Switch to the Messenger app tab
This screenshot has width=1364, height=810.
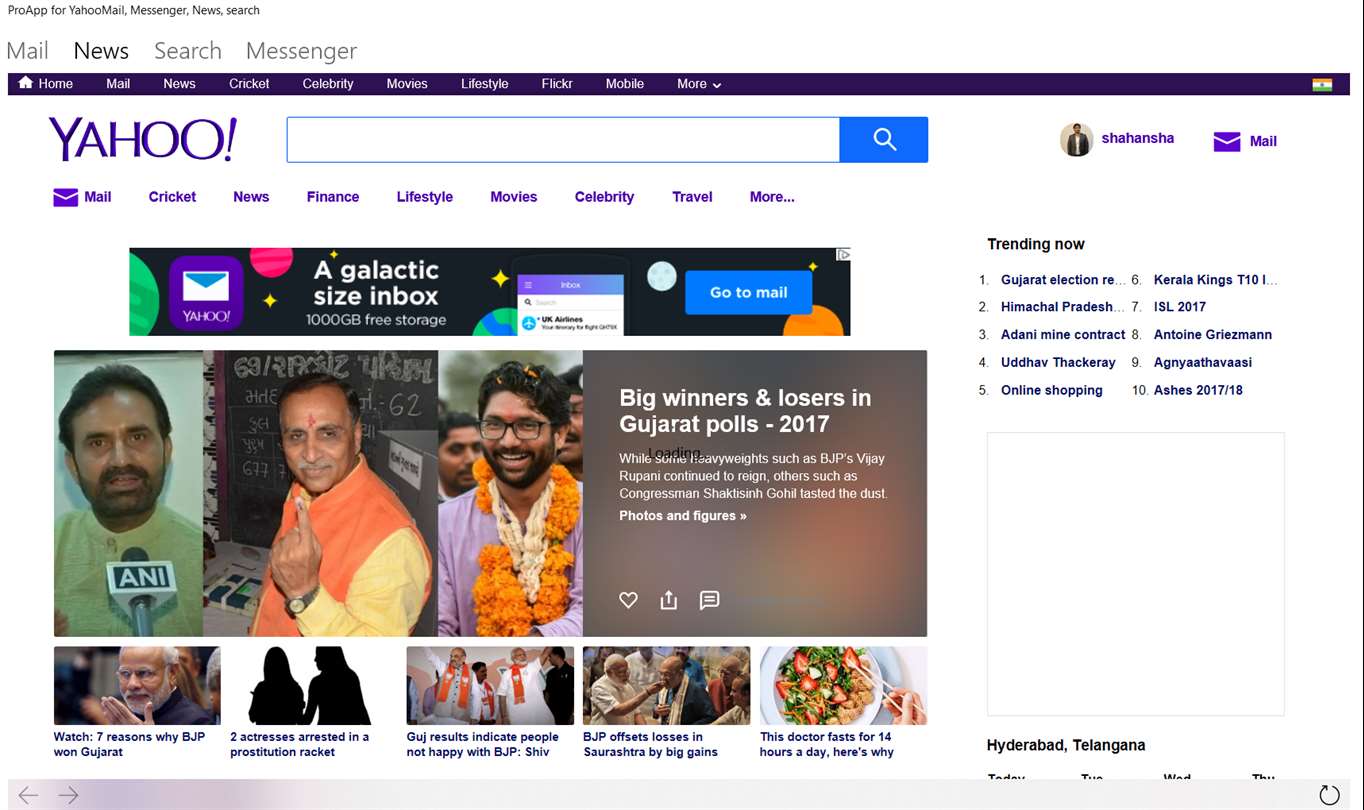tap(301, 51)
